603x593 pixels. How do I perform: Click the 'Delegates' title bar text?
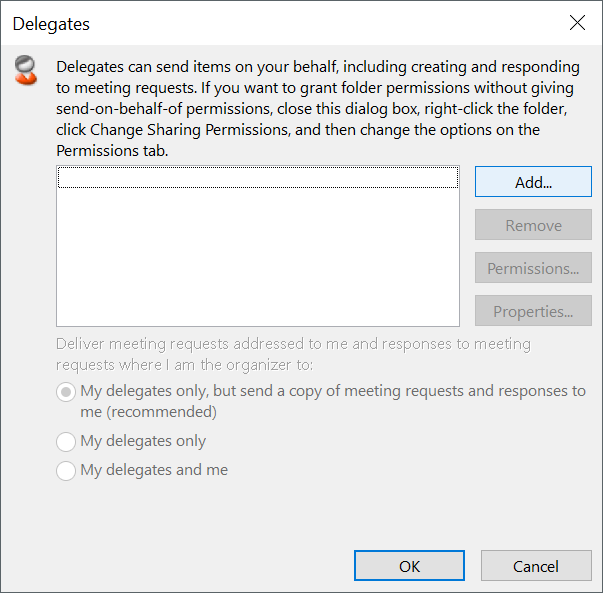click(x=51, y=24)
